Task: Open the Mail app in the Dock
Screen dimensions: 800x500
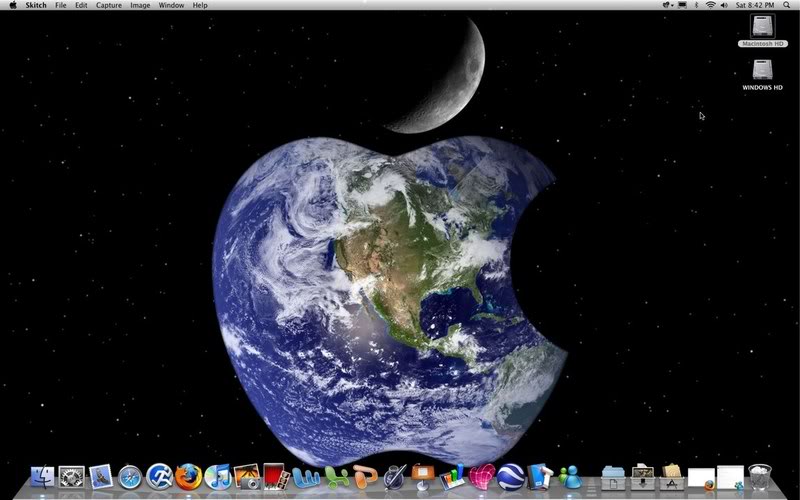Action: click(x=101, y=477)
